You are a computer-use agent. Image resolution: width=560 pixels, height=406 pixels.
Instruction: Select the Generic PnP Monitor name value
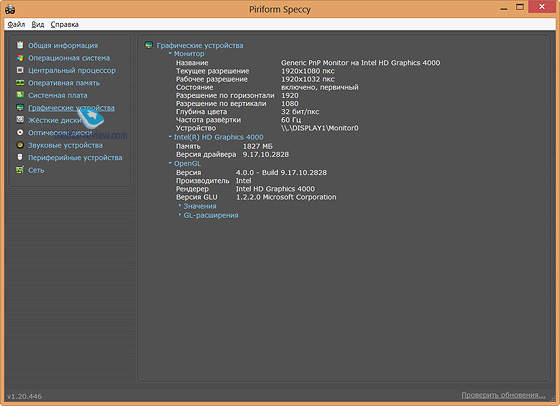(360, 63)
